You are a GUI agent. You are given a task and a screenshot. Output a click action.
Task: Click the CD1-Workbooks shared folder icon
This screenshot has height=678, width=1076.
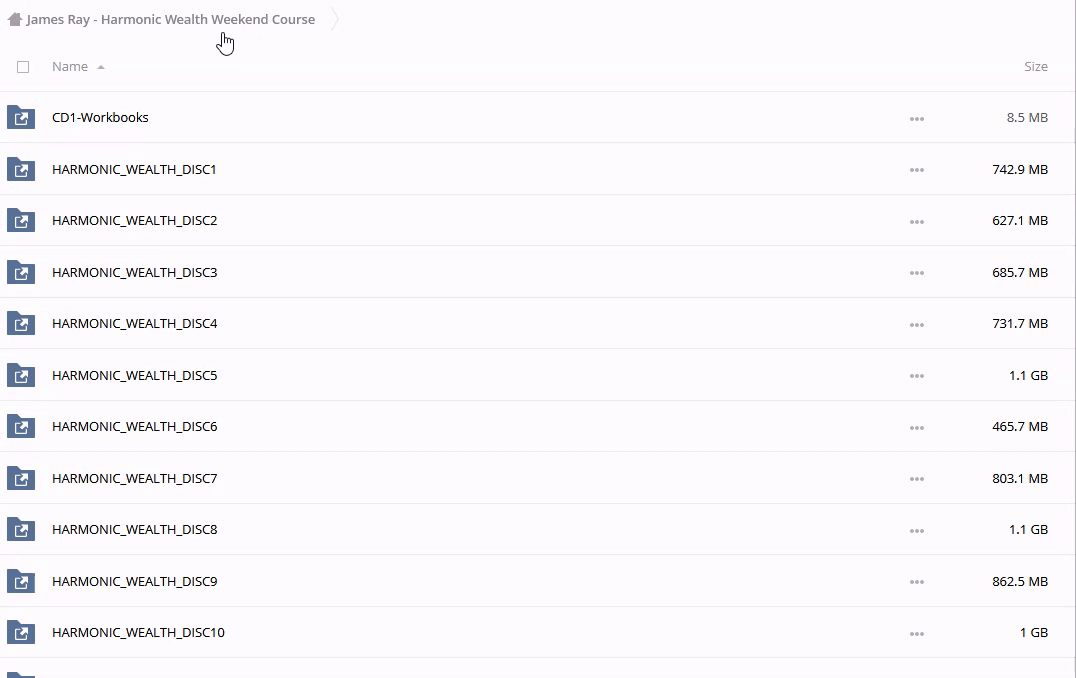21,118
